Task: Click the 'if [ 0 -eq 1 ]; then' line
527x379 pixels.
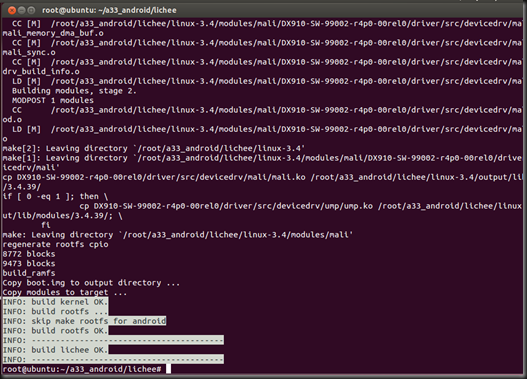Action: [x=55, y=196]
